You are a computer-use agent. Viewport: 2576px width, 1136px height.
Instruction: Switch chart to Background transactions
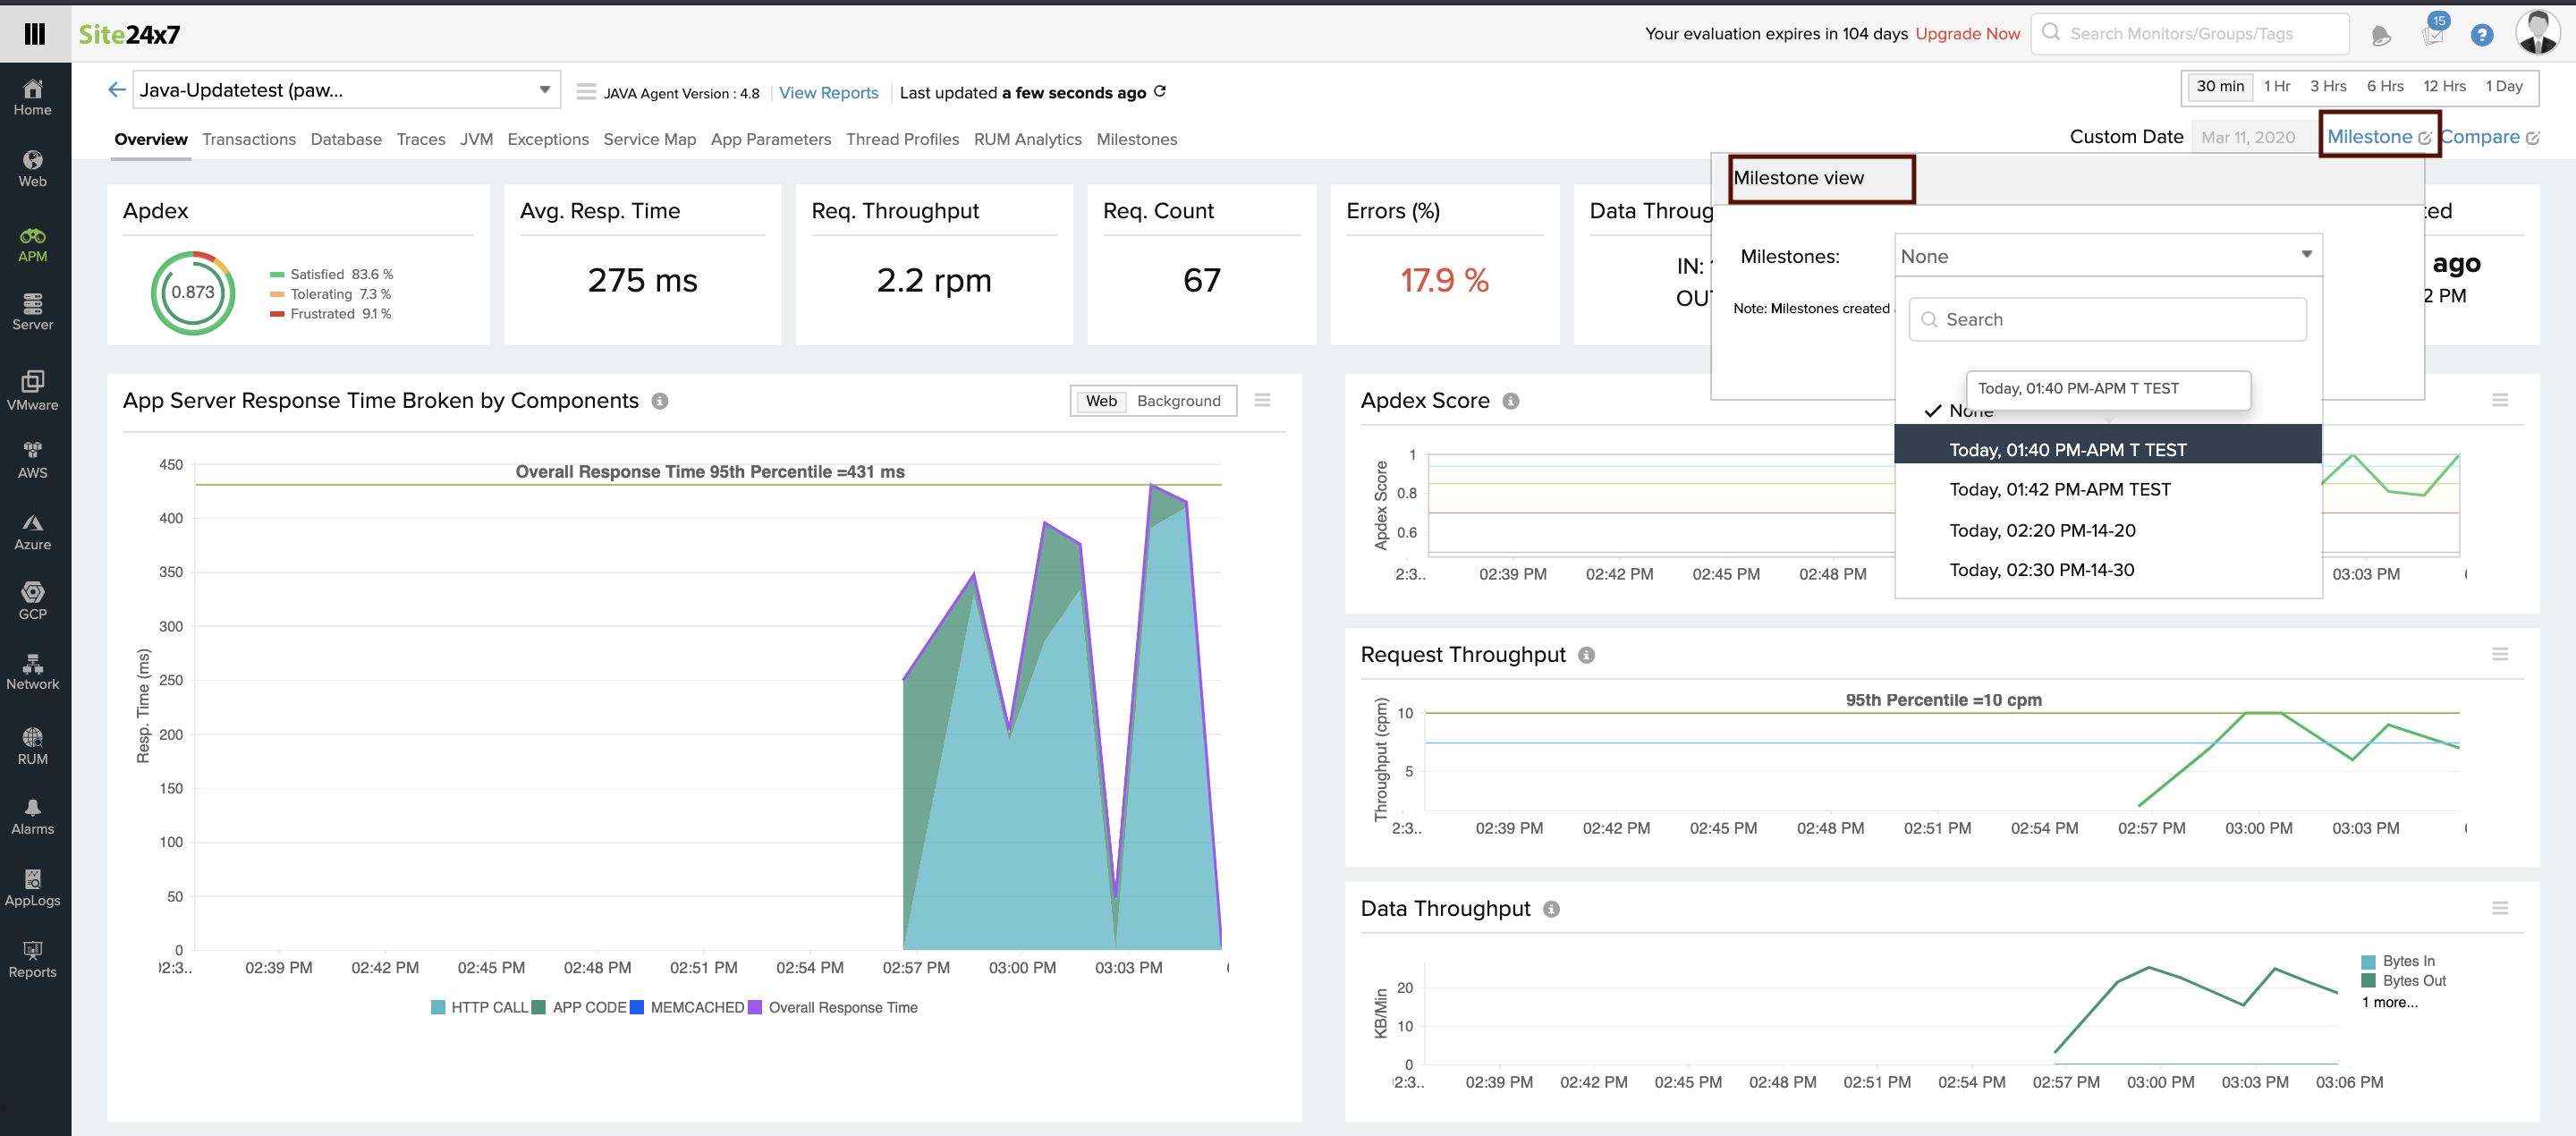click(x=1178, y=401)
